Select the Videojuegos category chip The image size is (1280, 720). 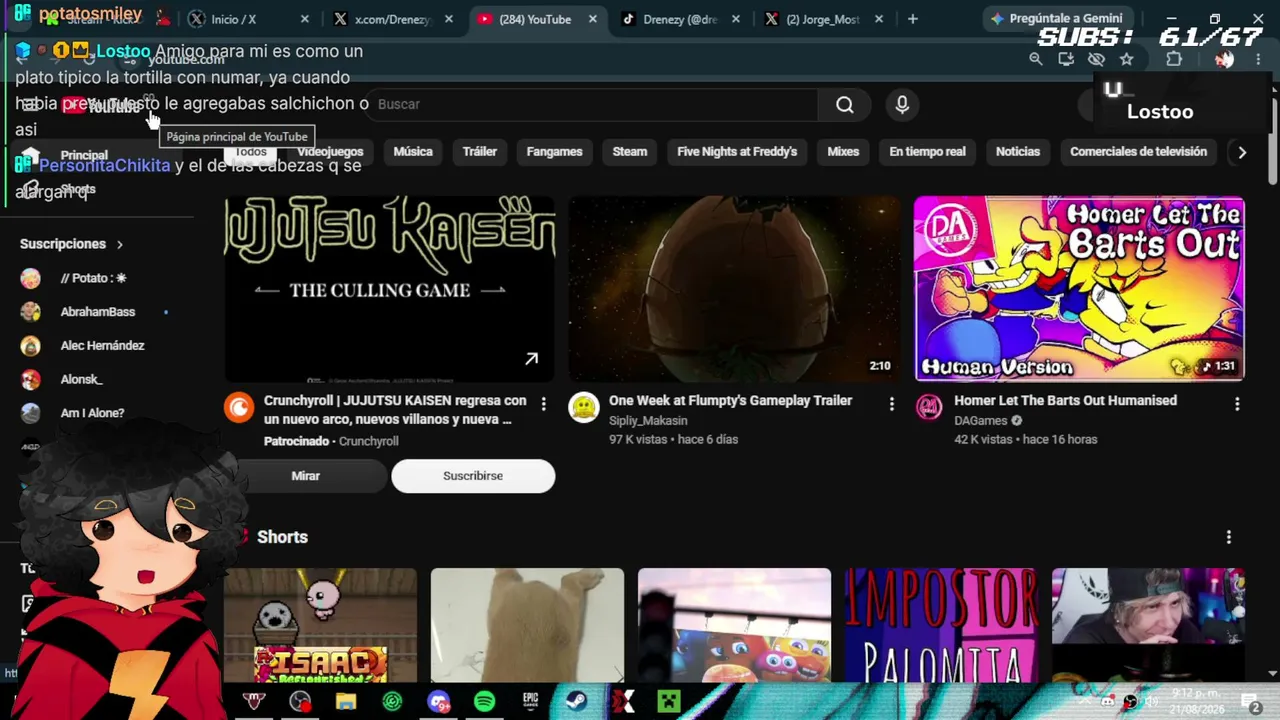tap(330, 152)
